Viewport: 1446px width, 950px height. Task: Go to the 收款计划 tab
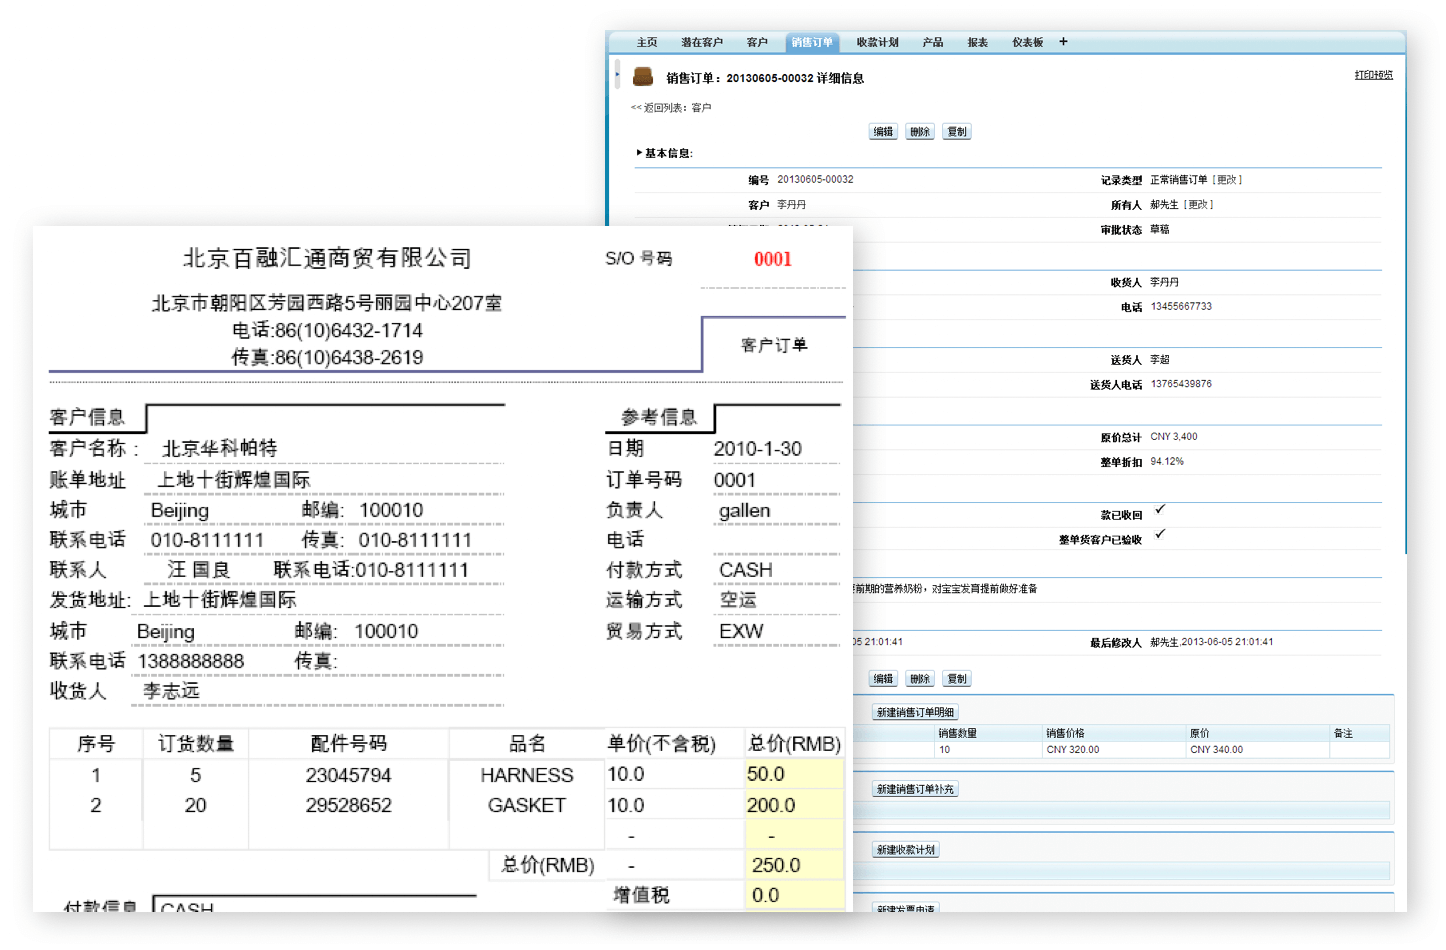coord(877,42)
